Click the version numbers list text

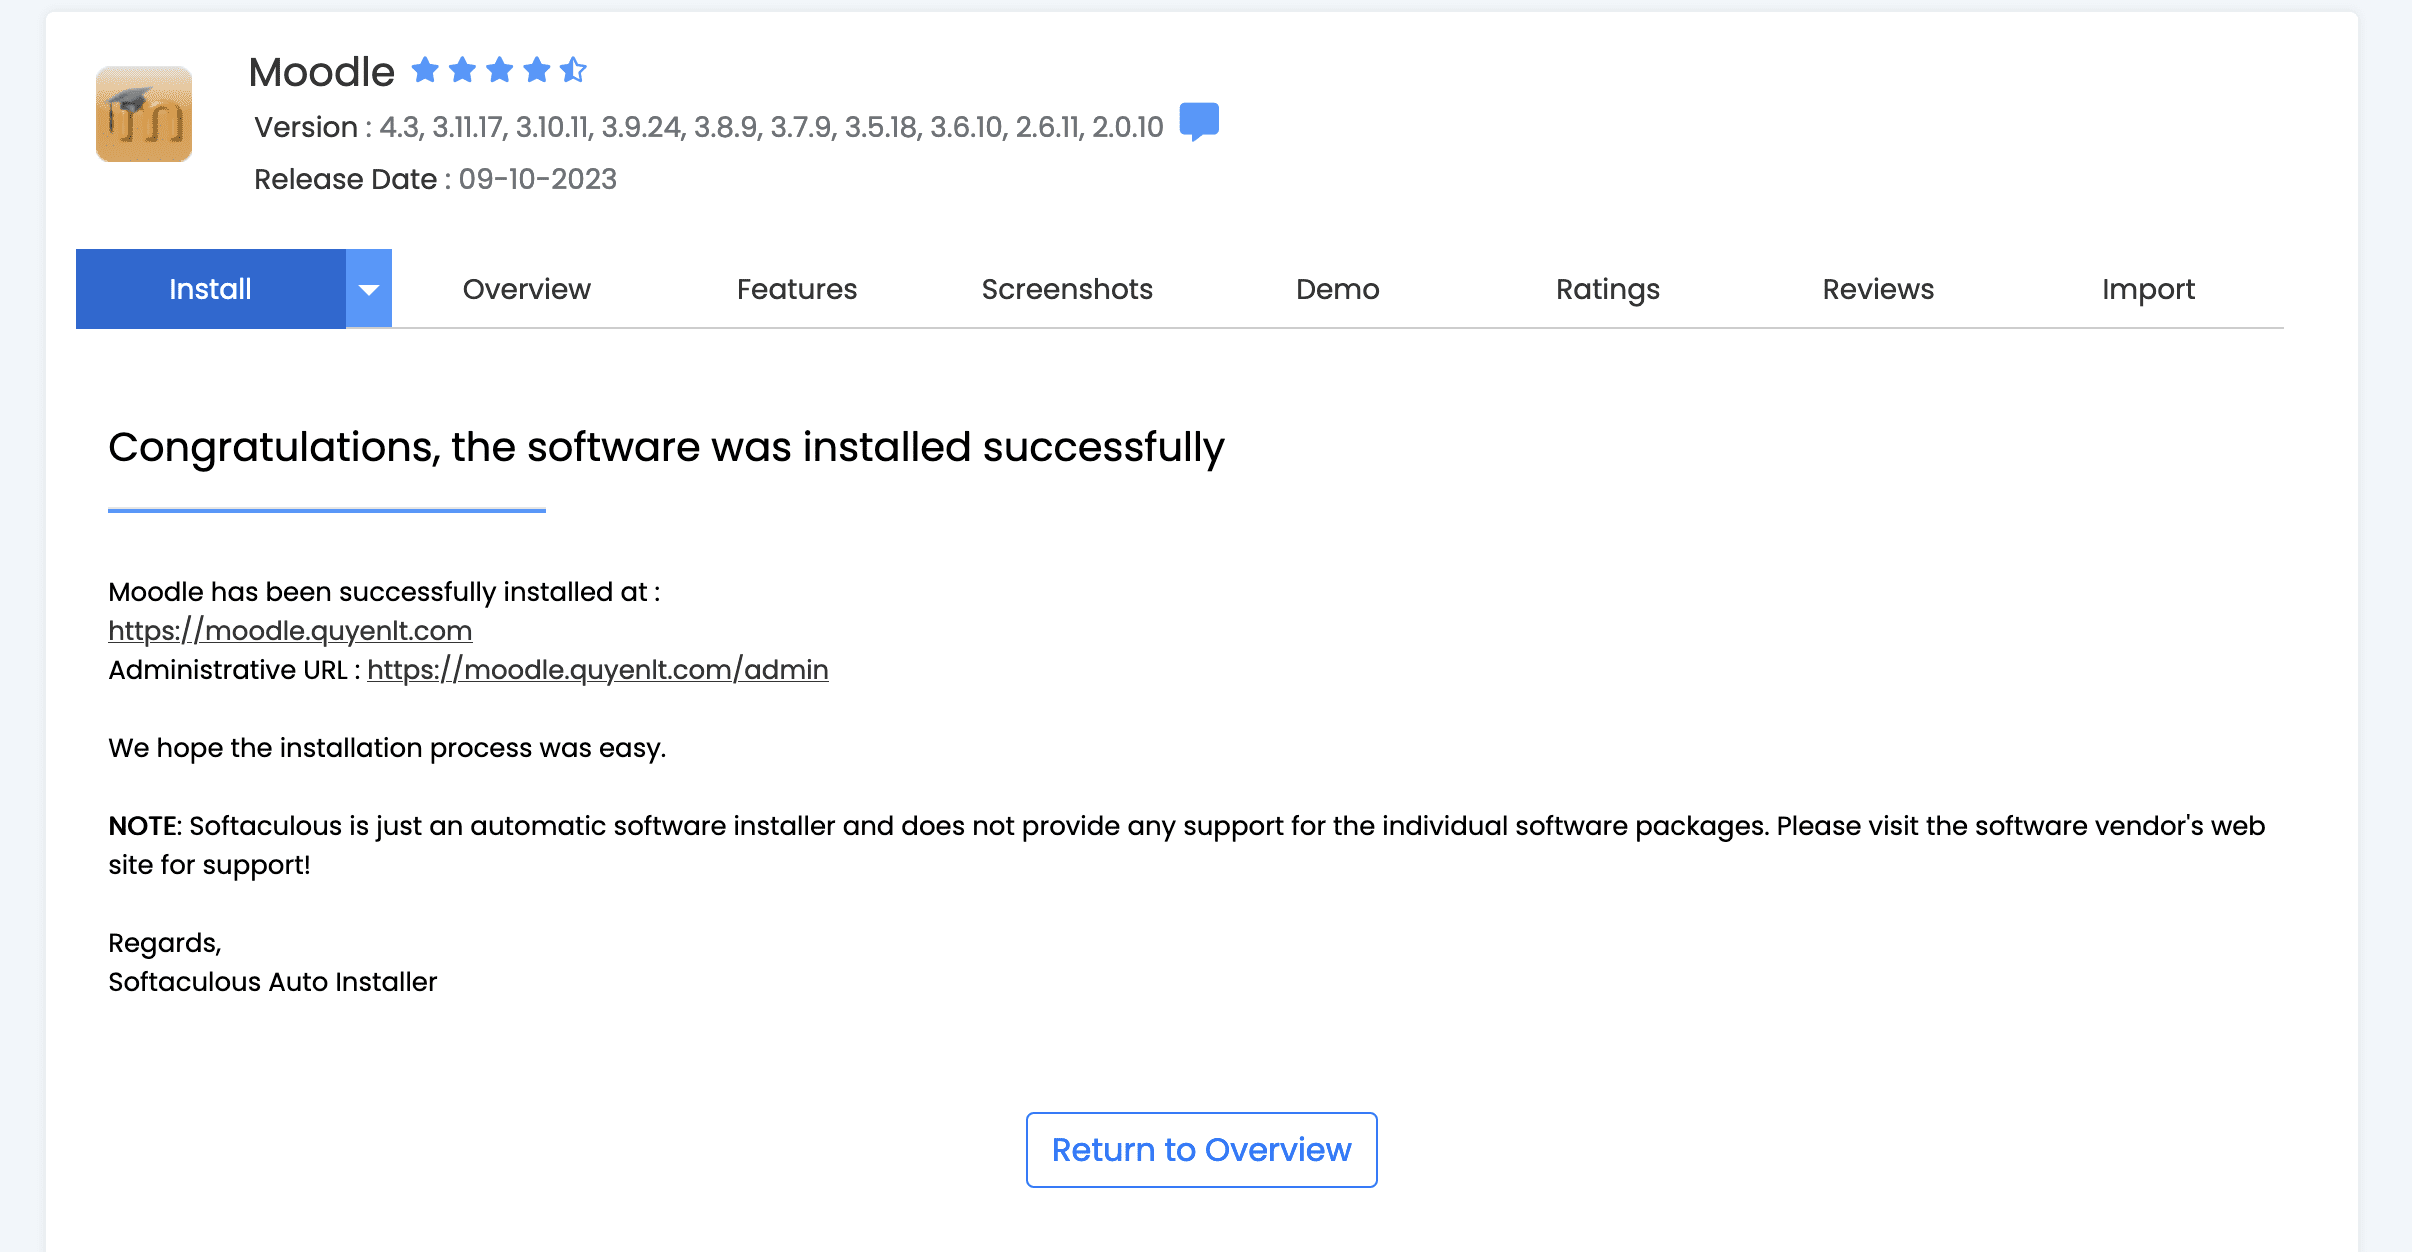pos(771,127)
